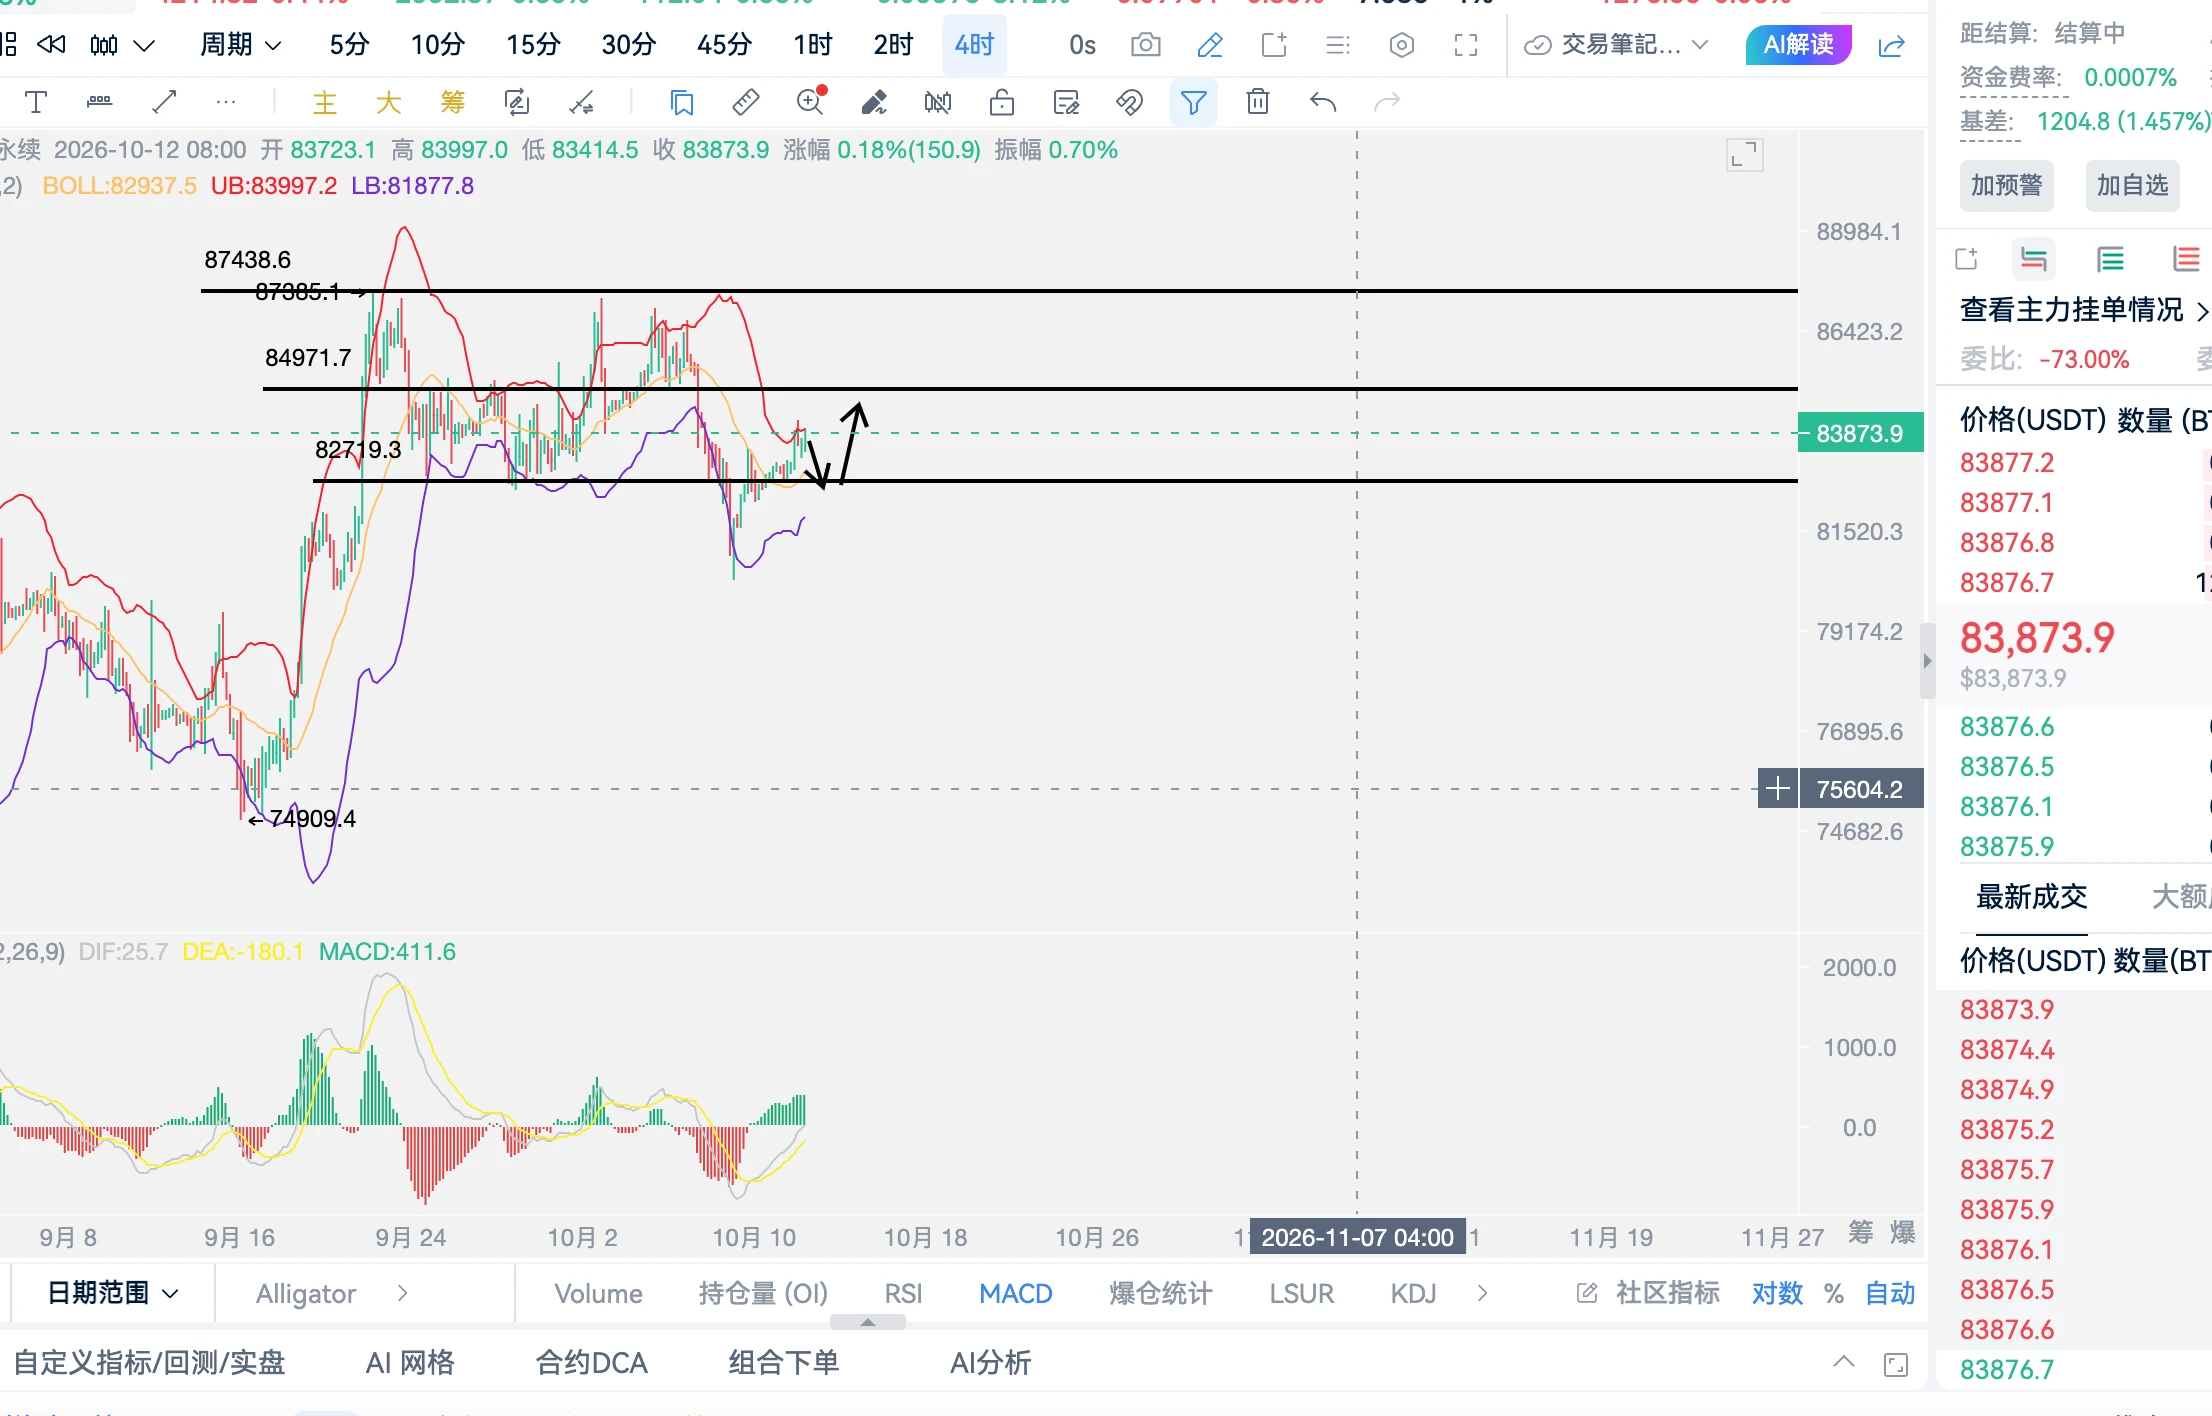Screen dimensions: 2212x1416
Task: Select the 主 main-force indicator icon
Action: [x=324, y=102]
